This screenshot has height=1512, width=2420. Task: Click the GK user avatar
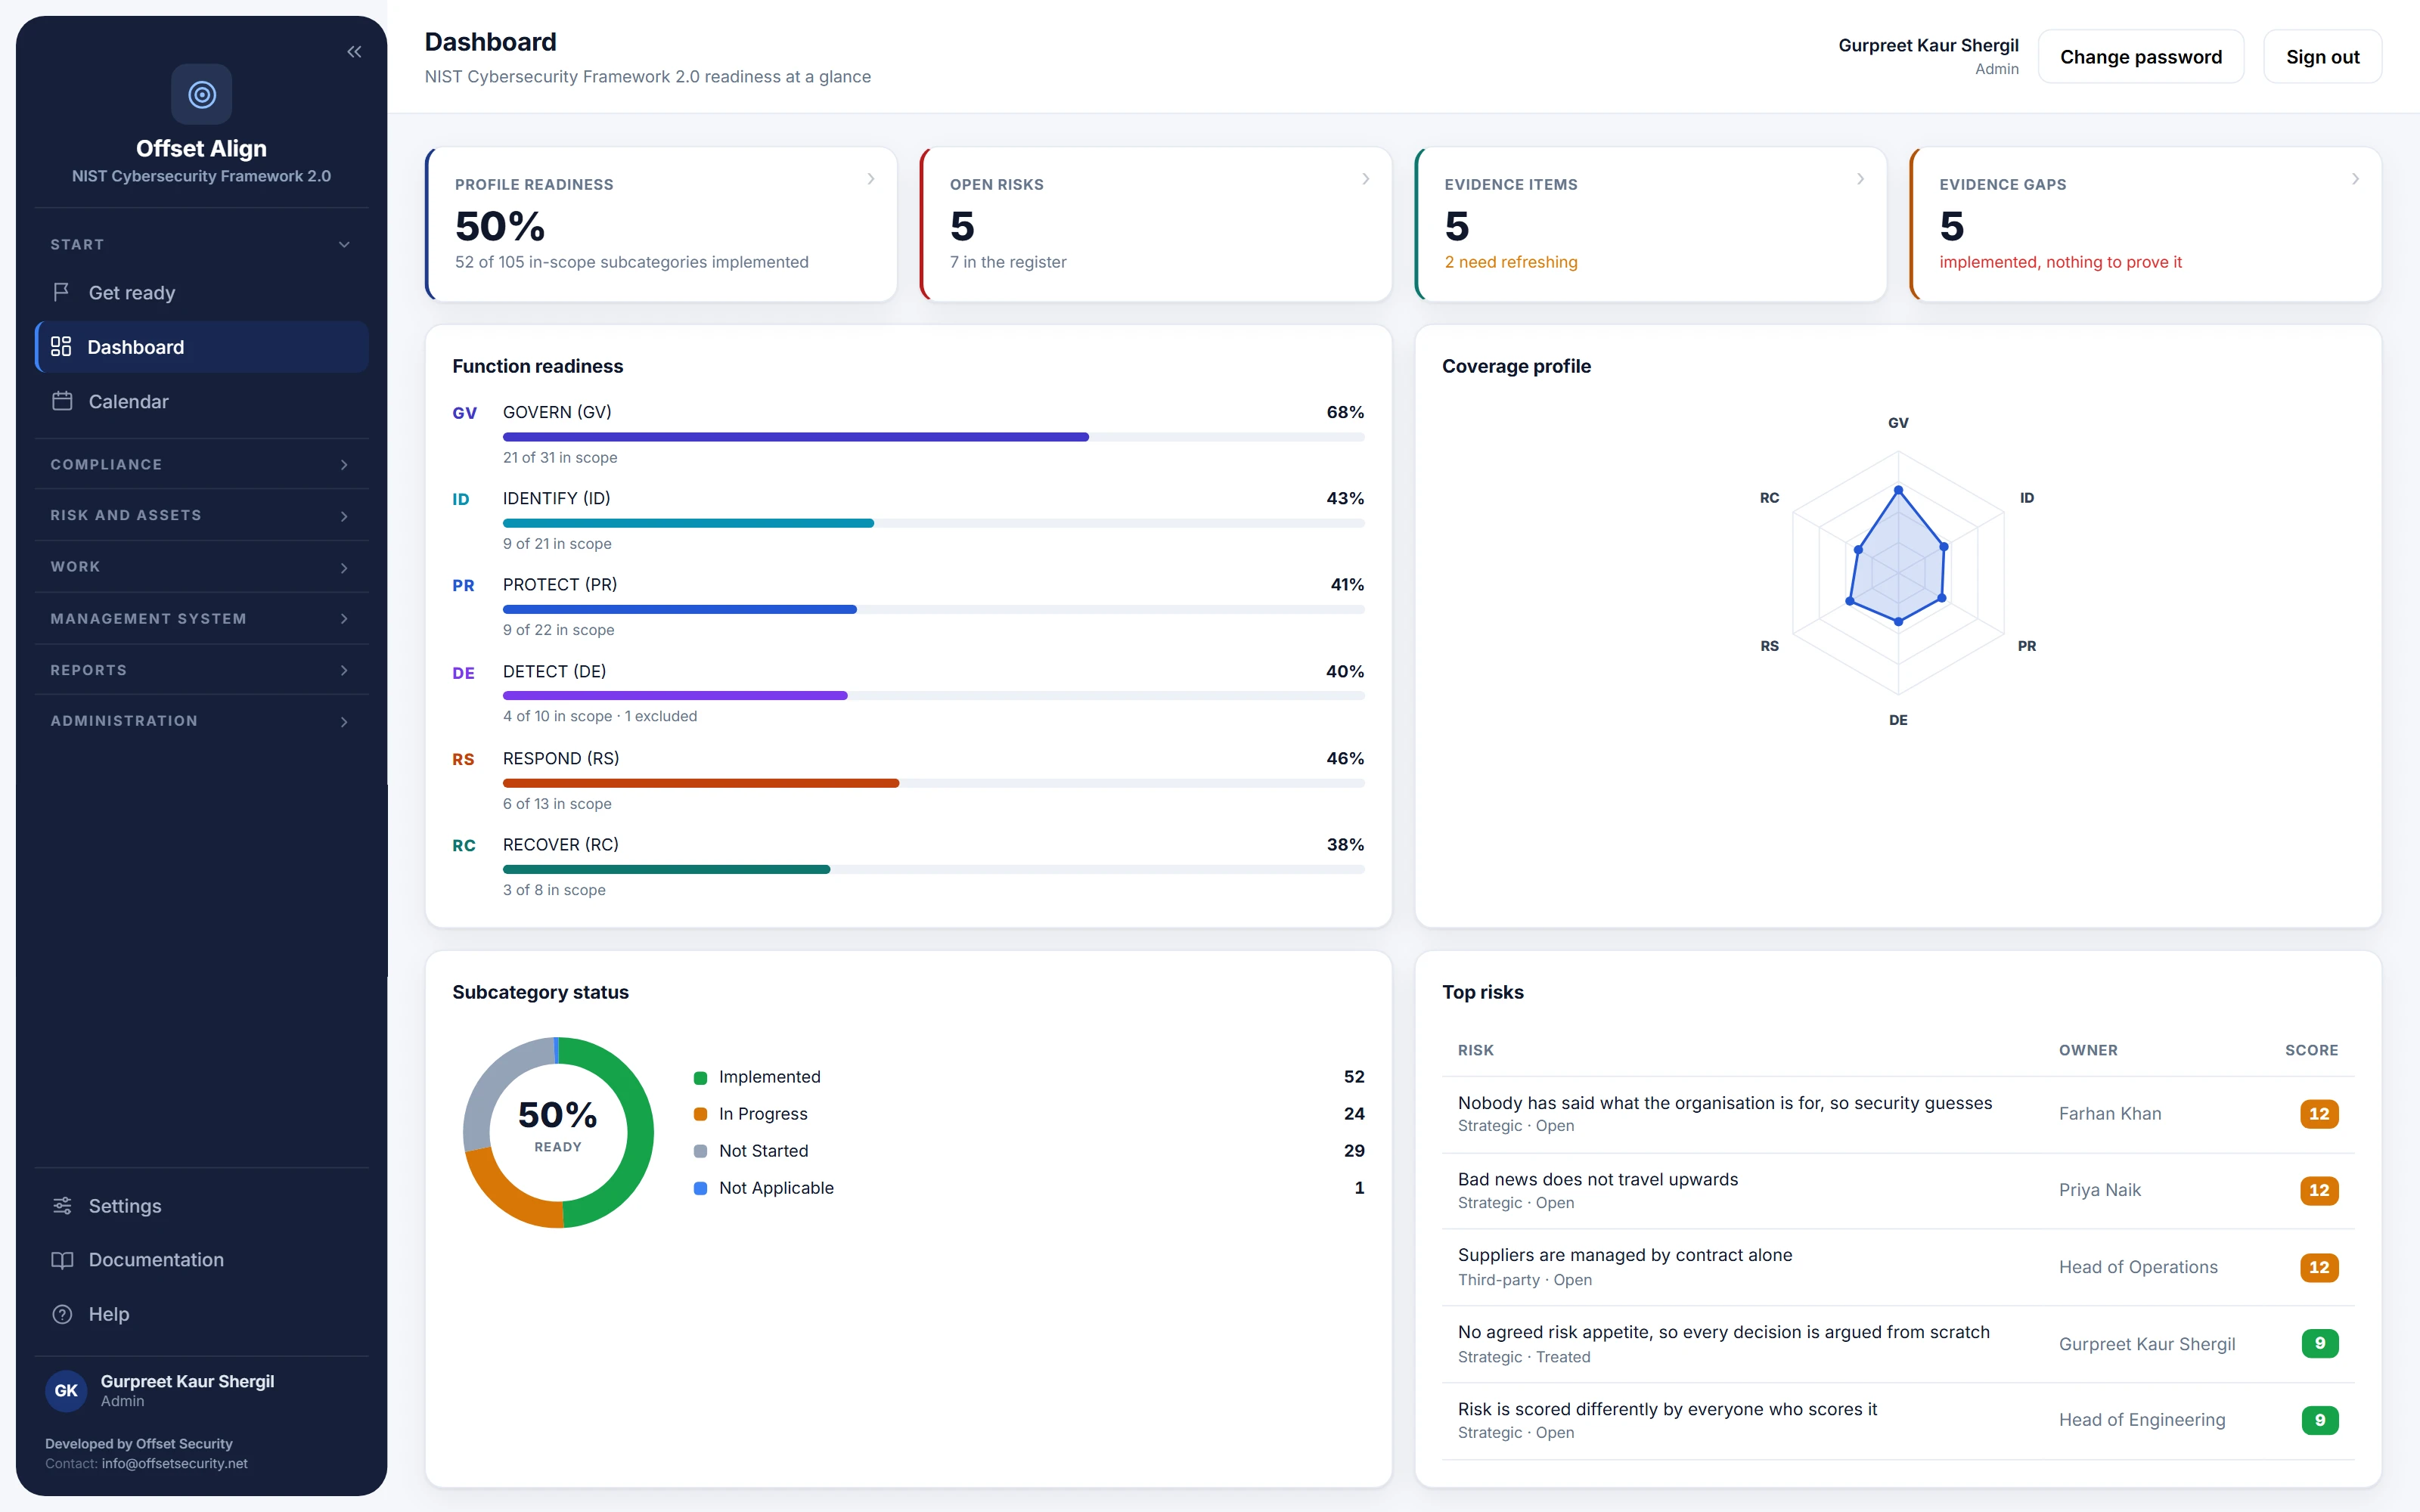[x=66, y=1390]
